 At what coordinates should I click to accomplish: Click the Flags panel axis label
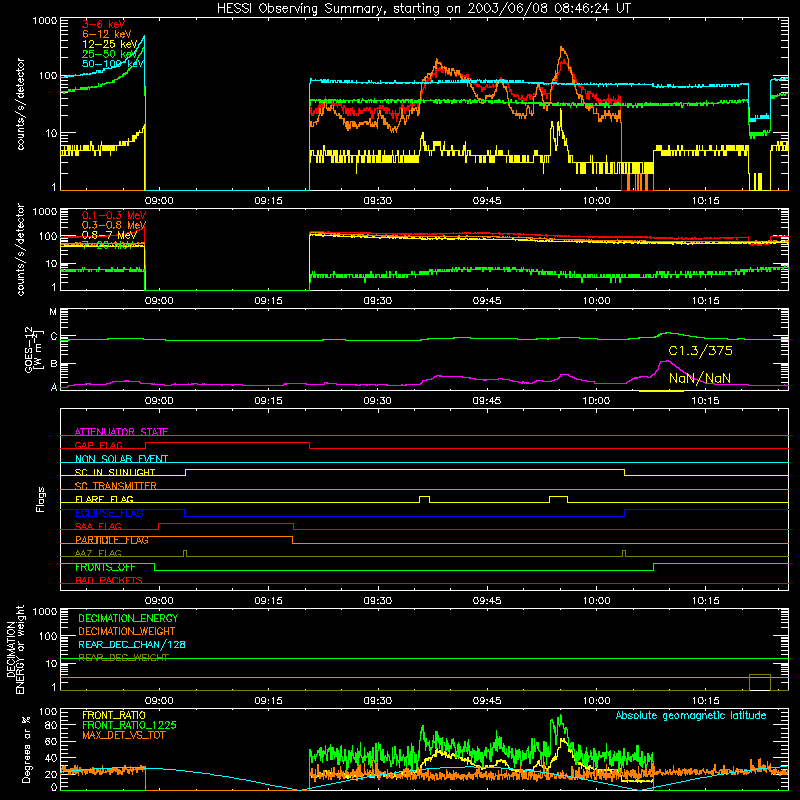tap(40, 499)
